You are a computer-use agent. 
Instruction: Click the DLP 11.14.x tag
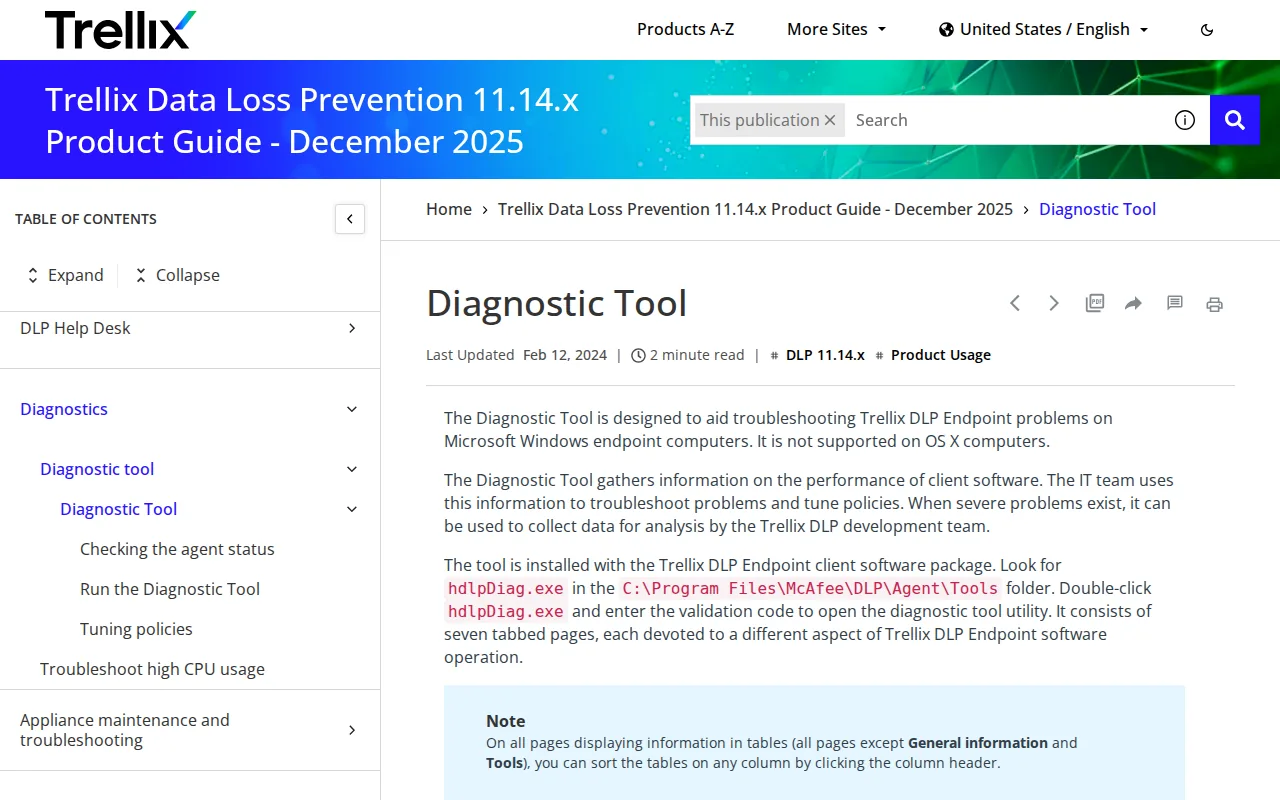click(x=825, y=355)
